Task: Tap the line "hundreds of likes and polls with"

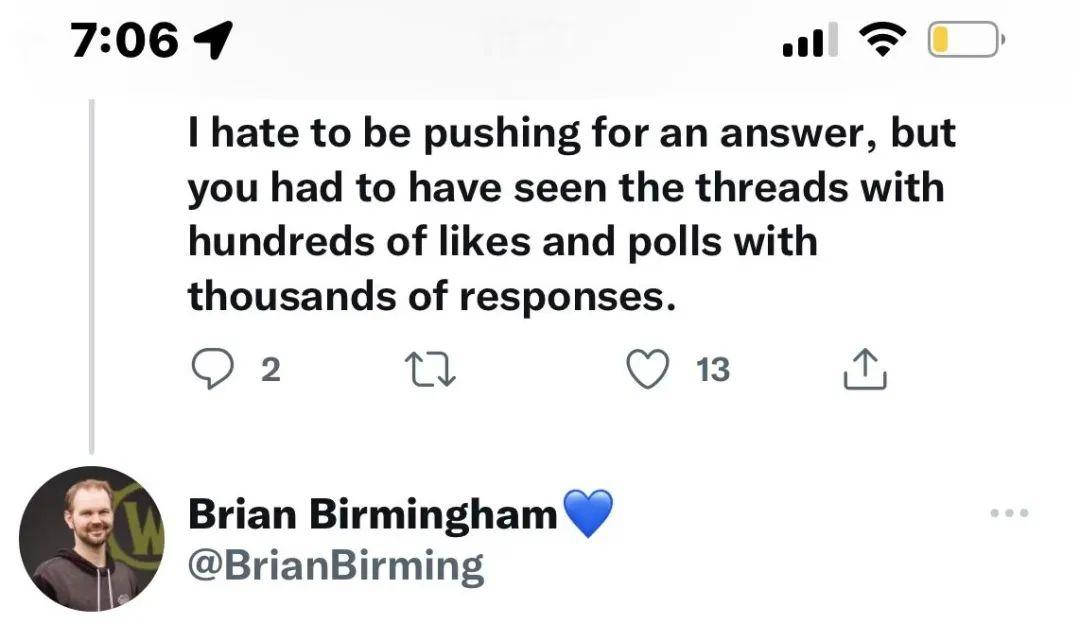Action: [x=503, y=241]
